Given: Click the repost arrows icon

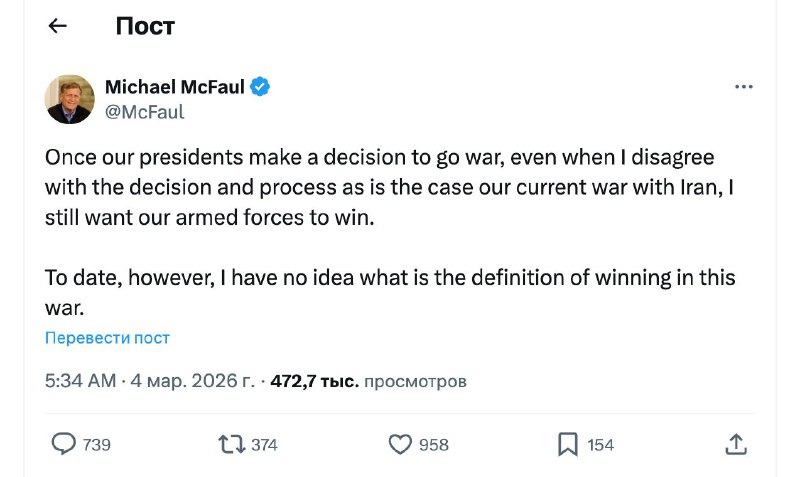Looking at the screenshot, I should [x=232, y=443].
